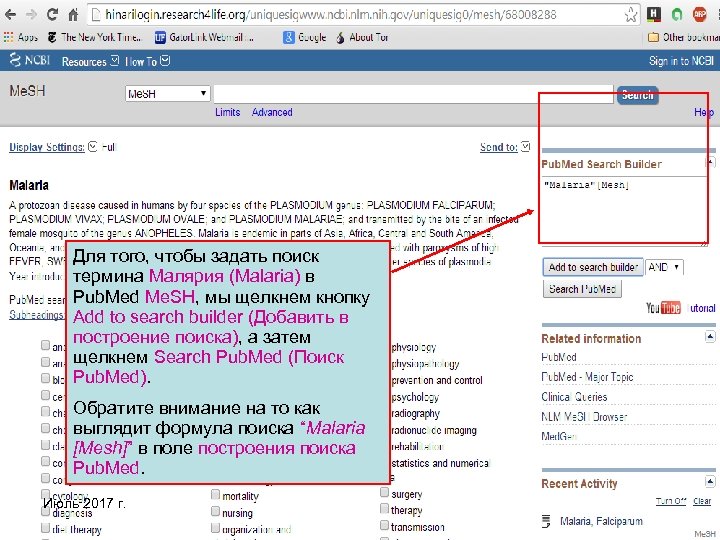
Task: Open the Resources menu
Action: (90, 61)
